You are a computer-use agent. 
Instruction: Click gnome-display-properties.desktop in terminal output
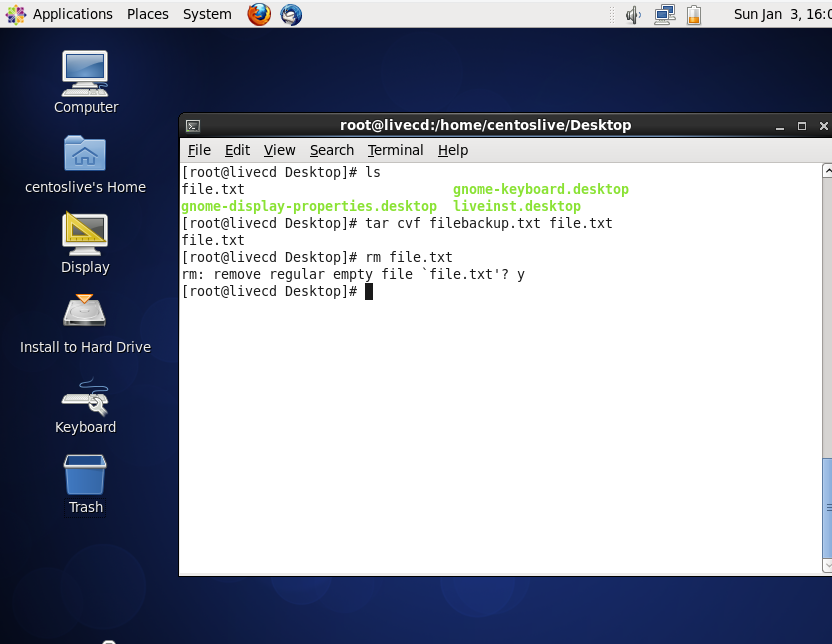(309, 206)
